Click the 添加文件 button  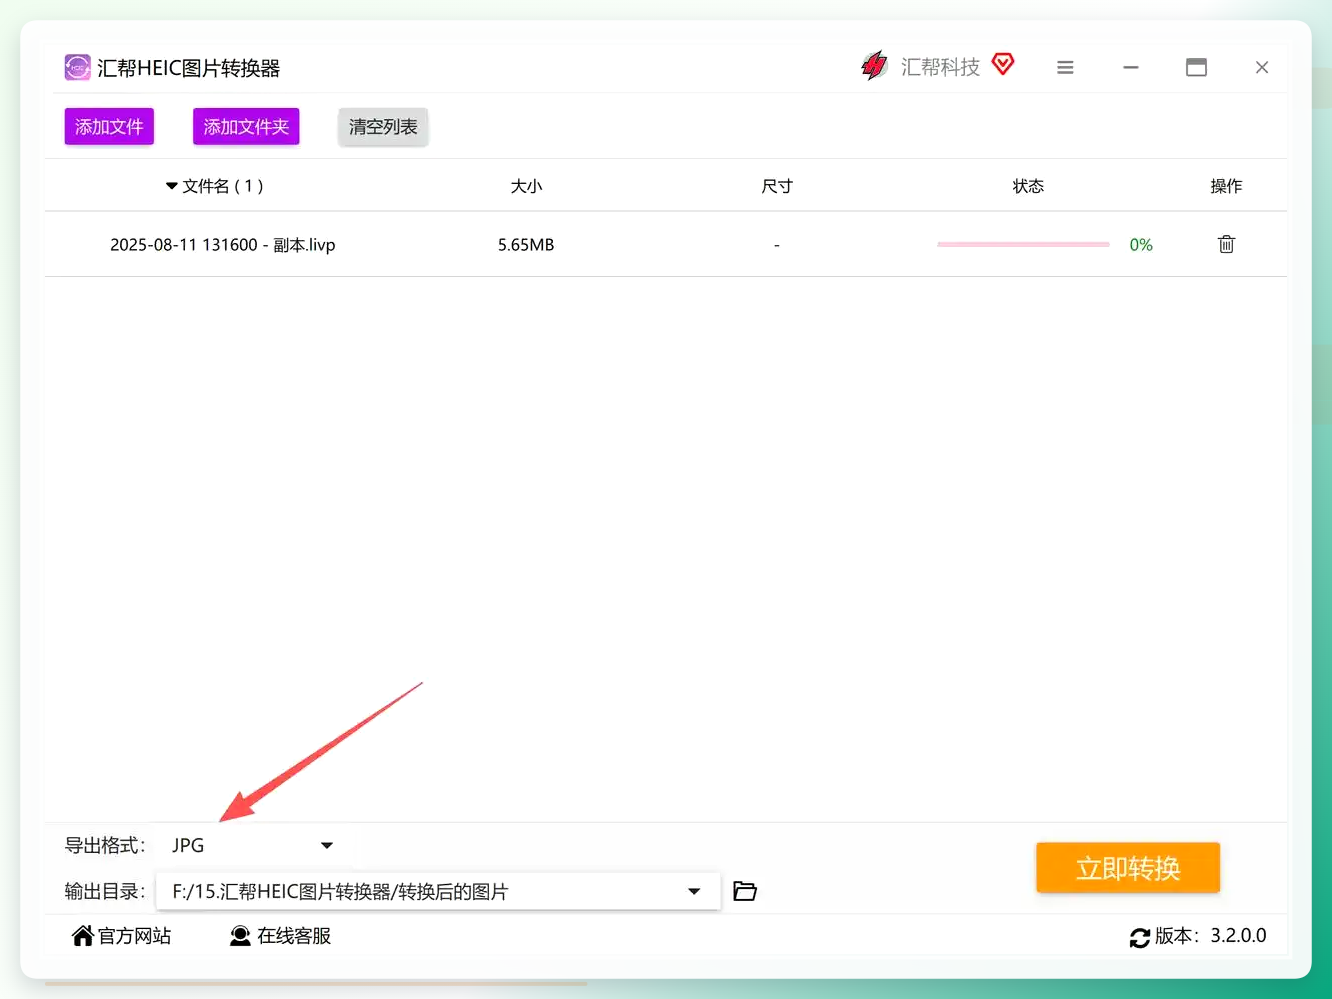(109, 127)
